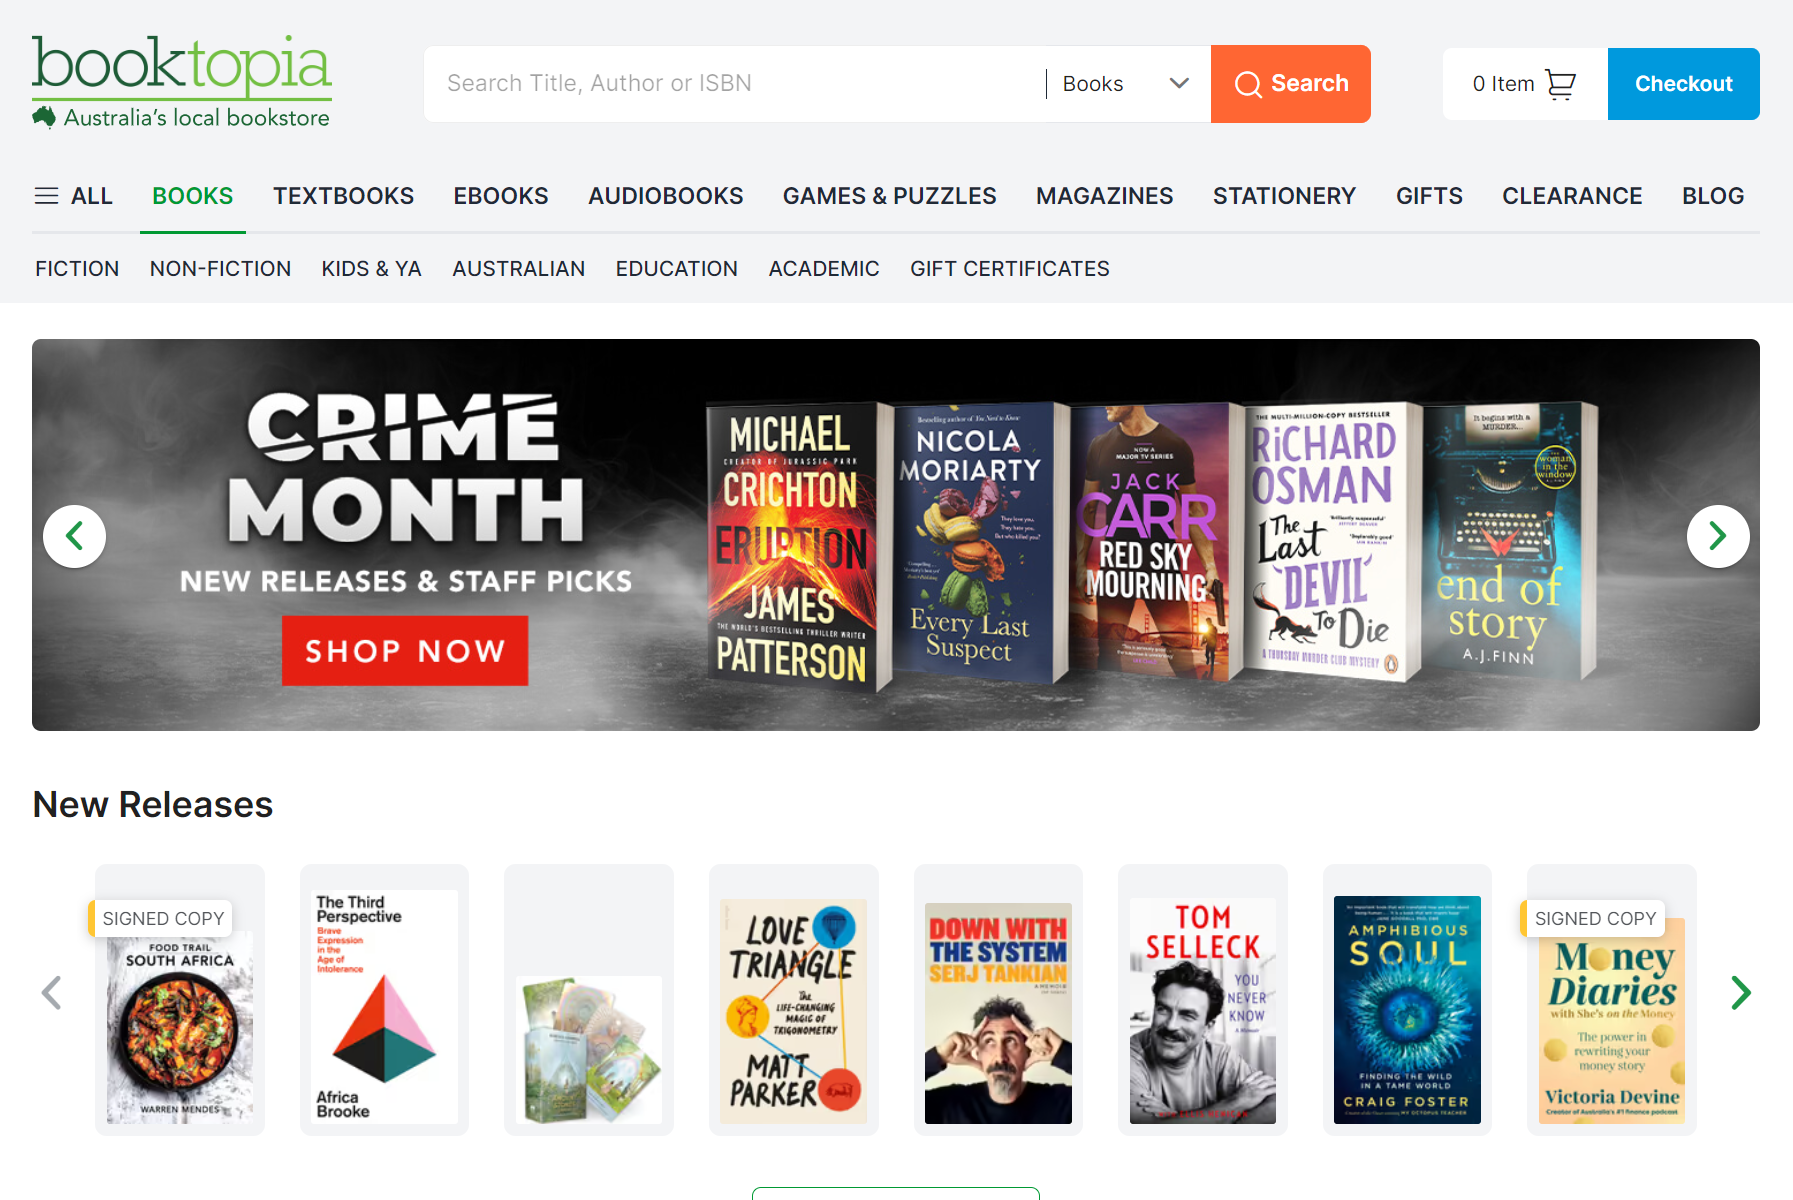The width and height of the screenshot is (1793, 1200).
Task: Show next New Releases books
Action: 1741,993
